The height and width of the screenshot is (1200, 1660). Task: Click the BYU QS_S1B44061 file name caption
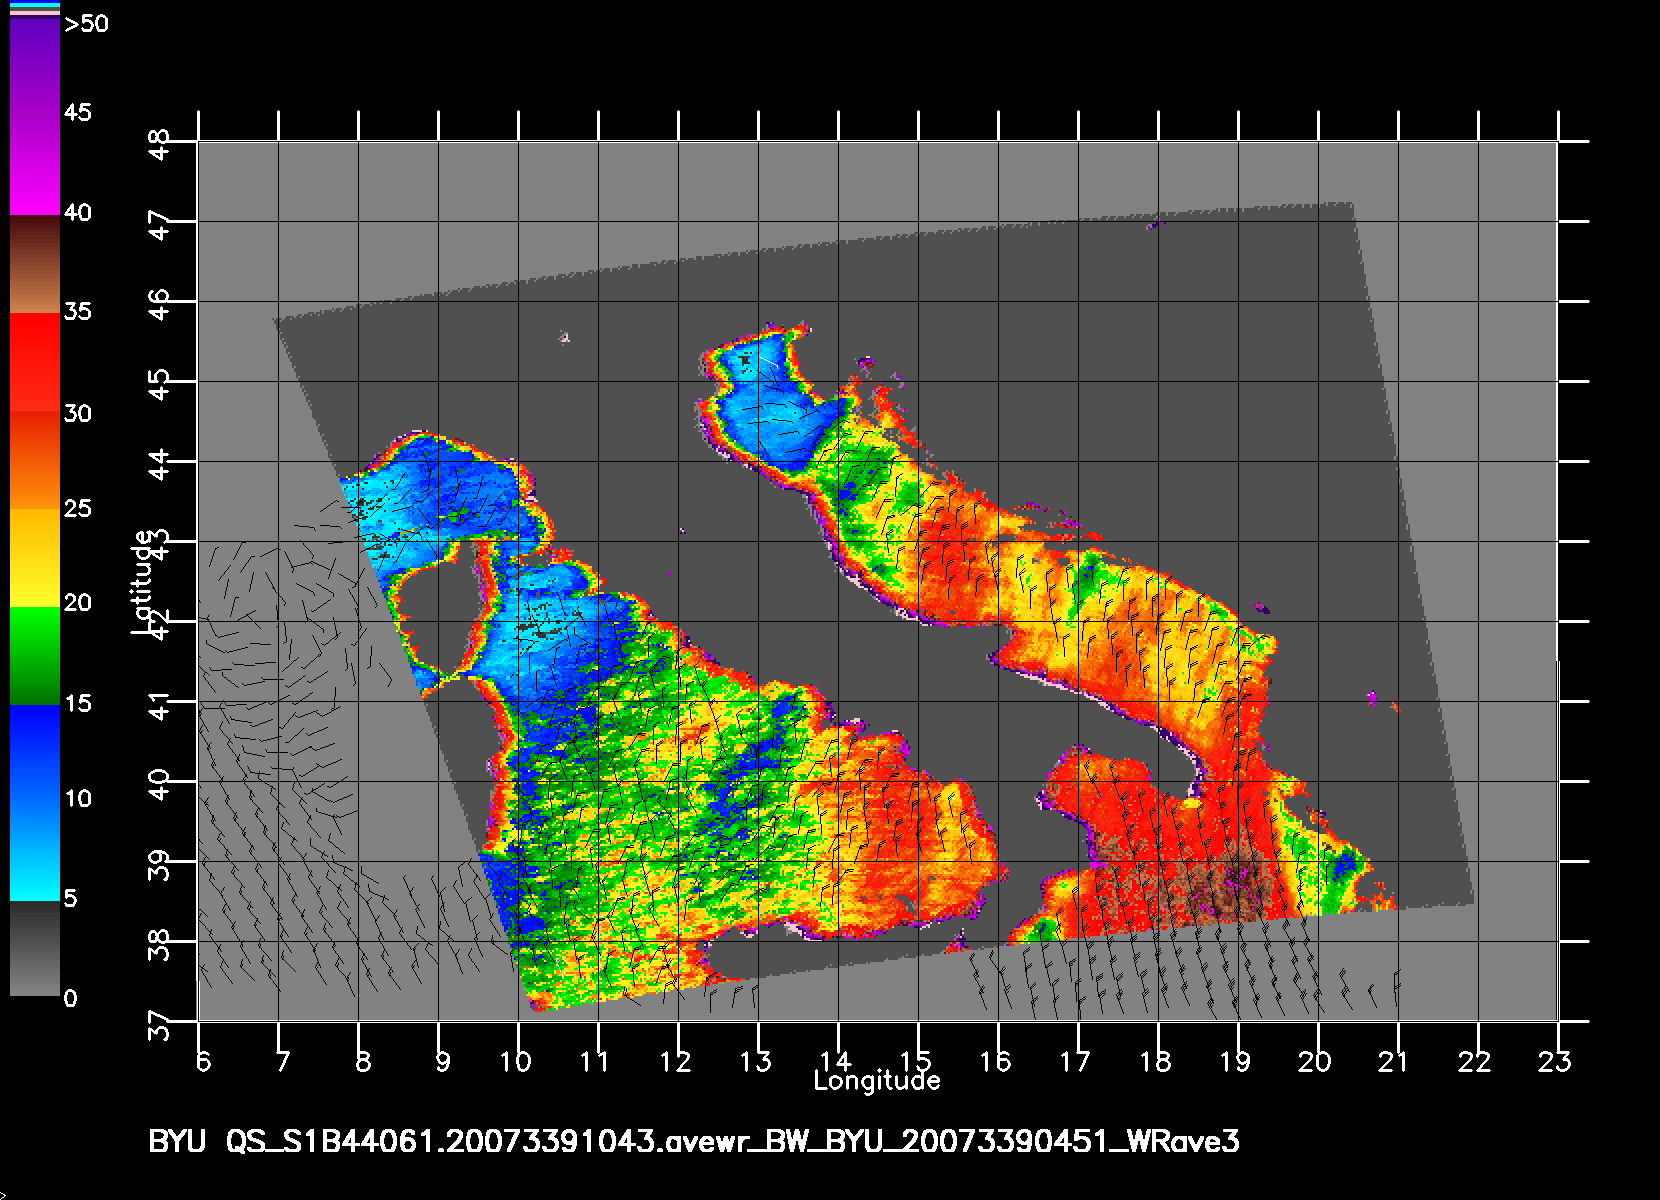coord(694,1141)
